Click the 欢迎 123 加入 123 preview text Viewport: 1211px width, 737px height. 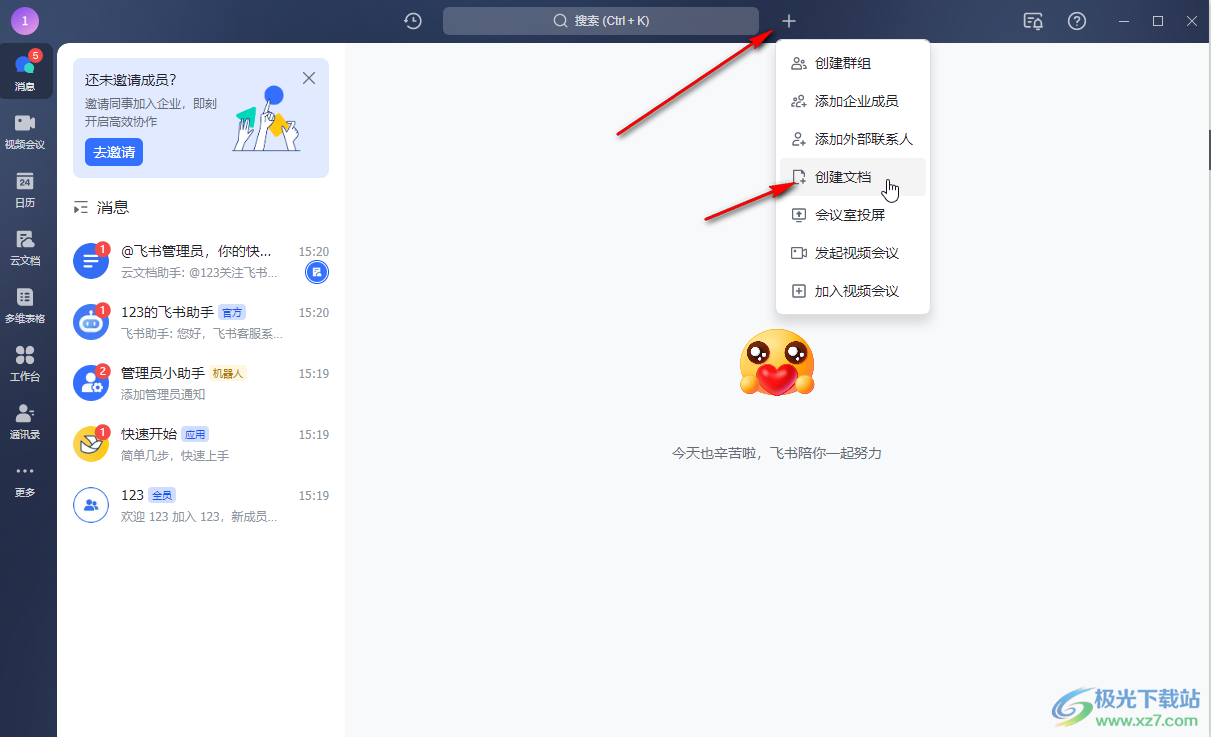[x=199, y=516]
